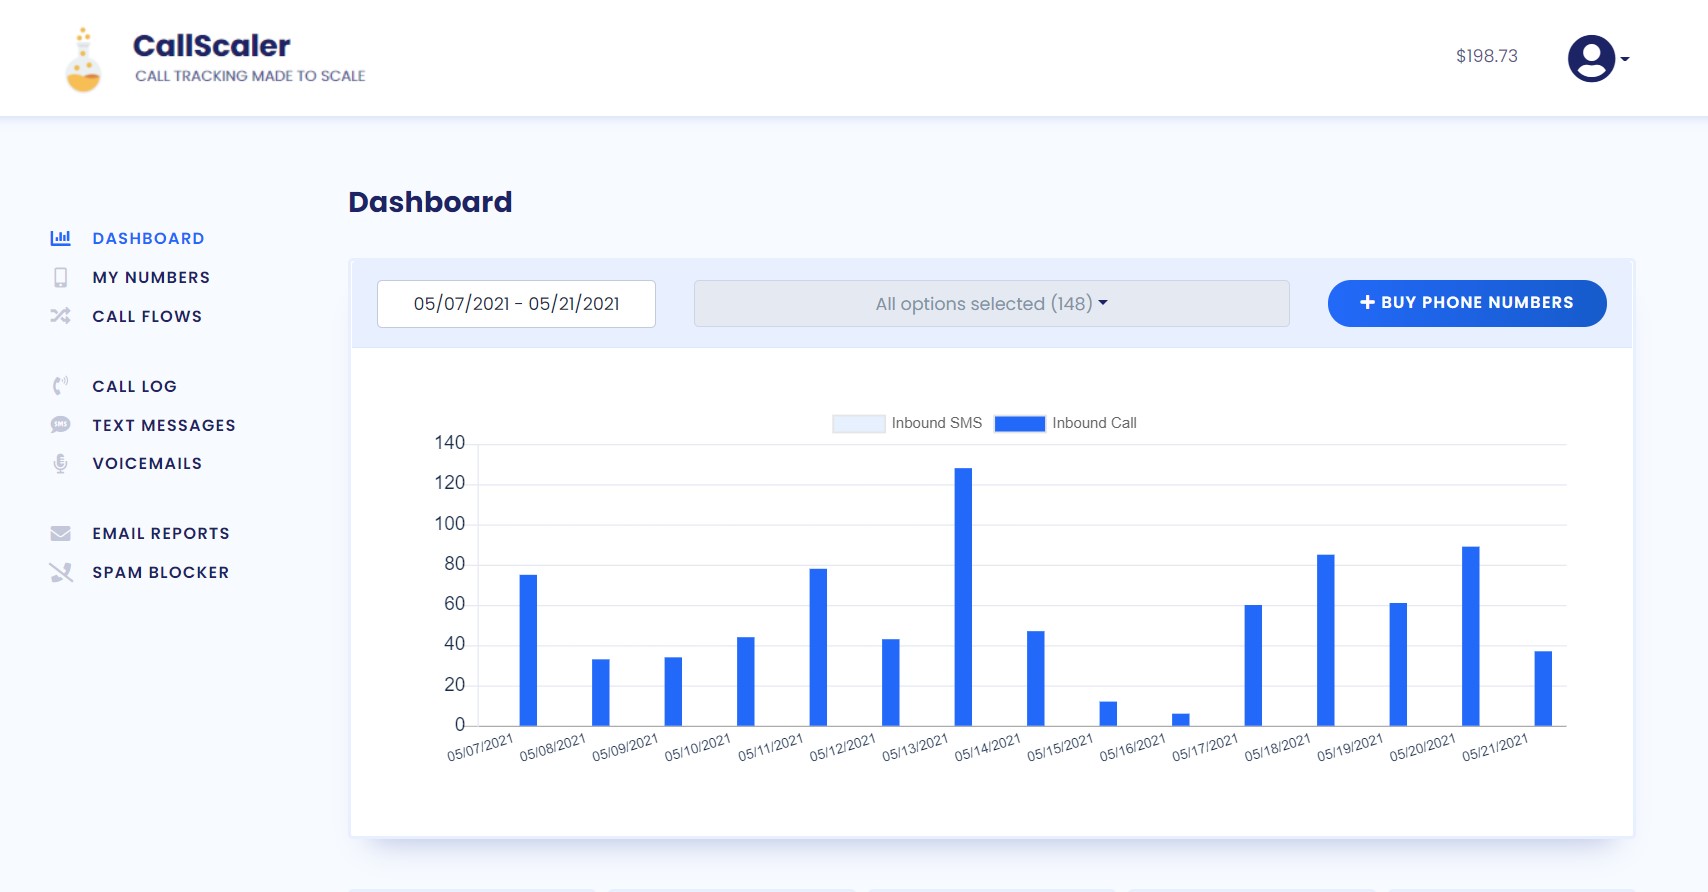1708x892 pixels.
Task: Click the My Numbers phone icon
Action: click(60, 277)
